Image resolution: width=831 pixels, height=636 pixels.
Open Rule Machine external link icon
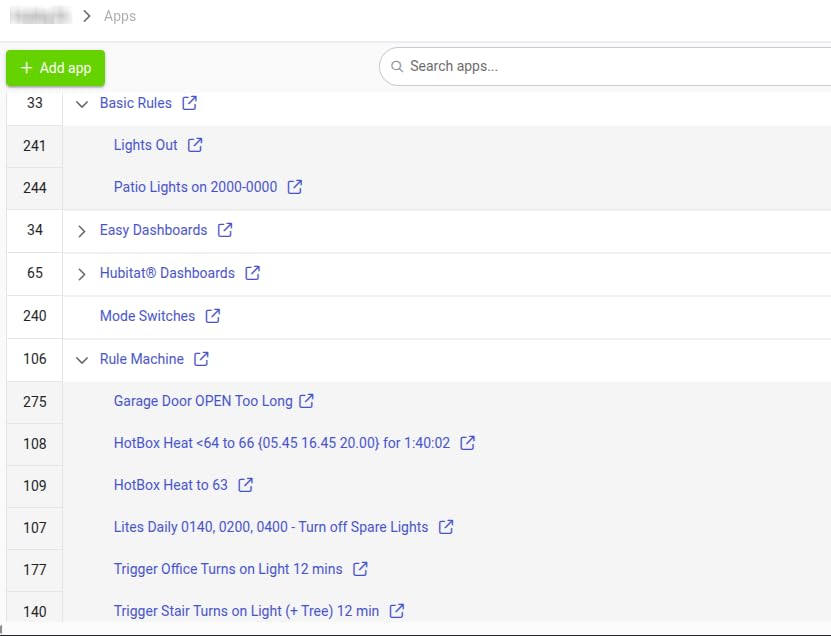click(202, 359)
